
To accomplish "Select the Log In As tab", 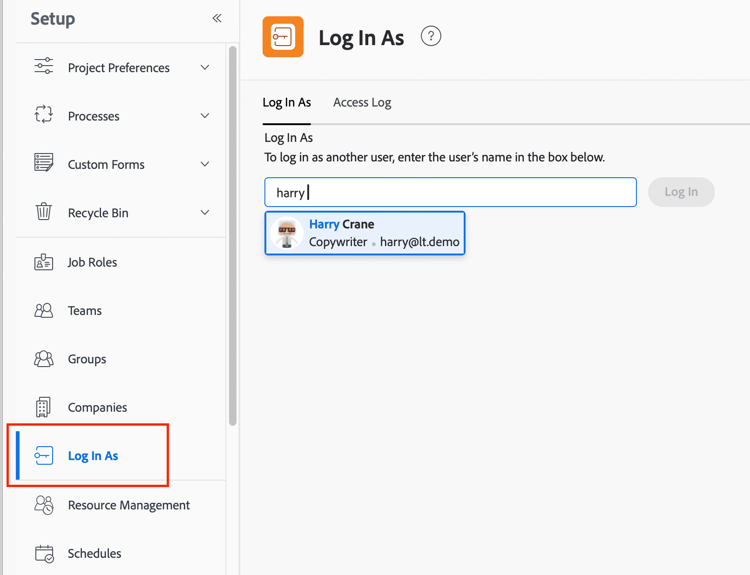I will (287, 102).
